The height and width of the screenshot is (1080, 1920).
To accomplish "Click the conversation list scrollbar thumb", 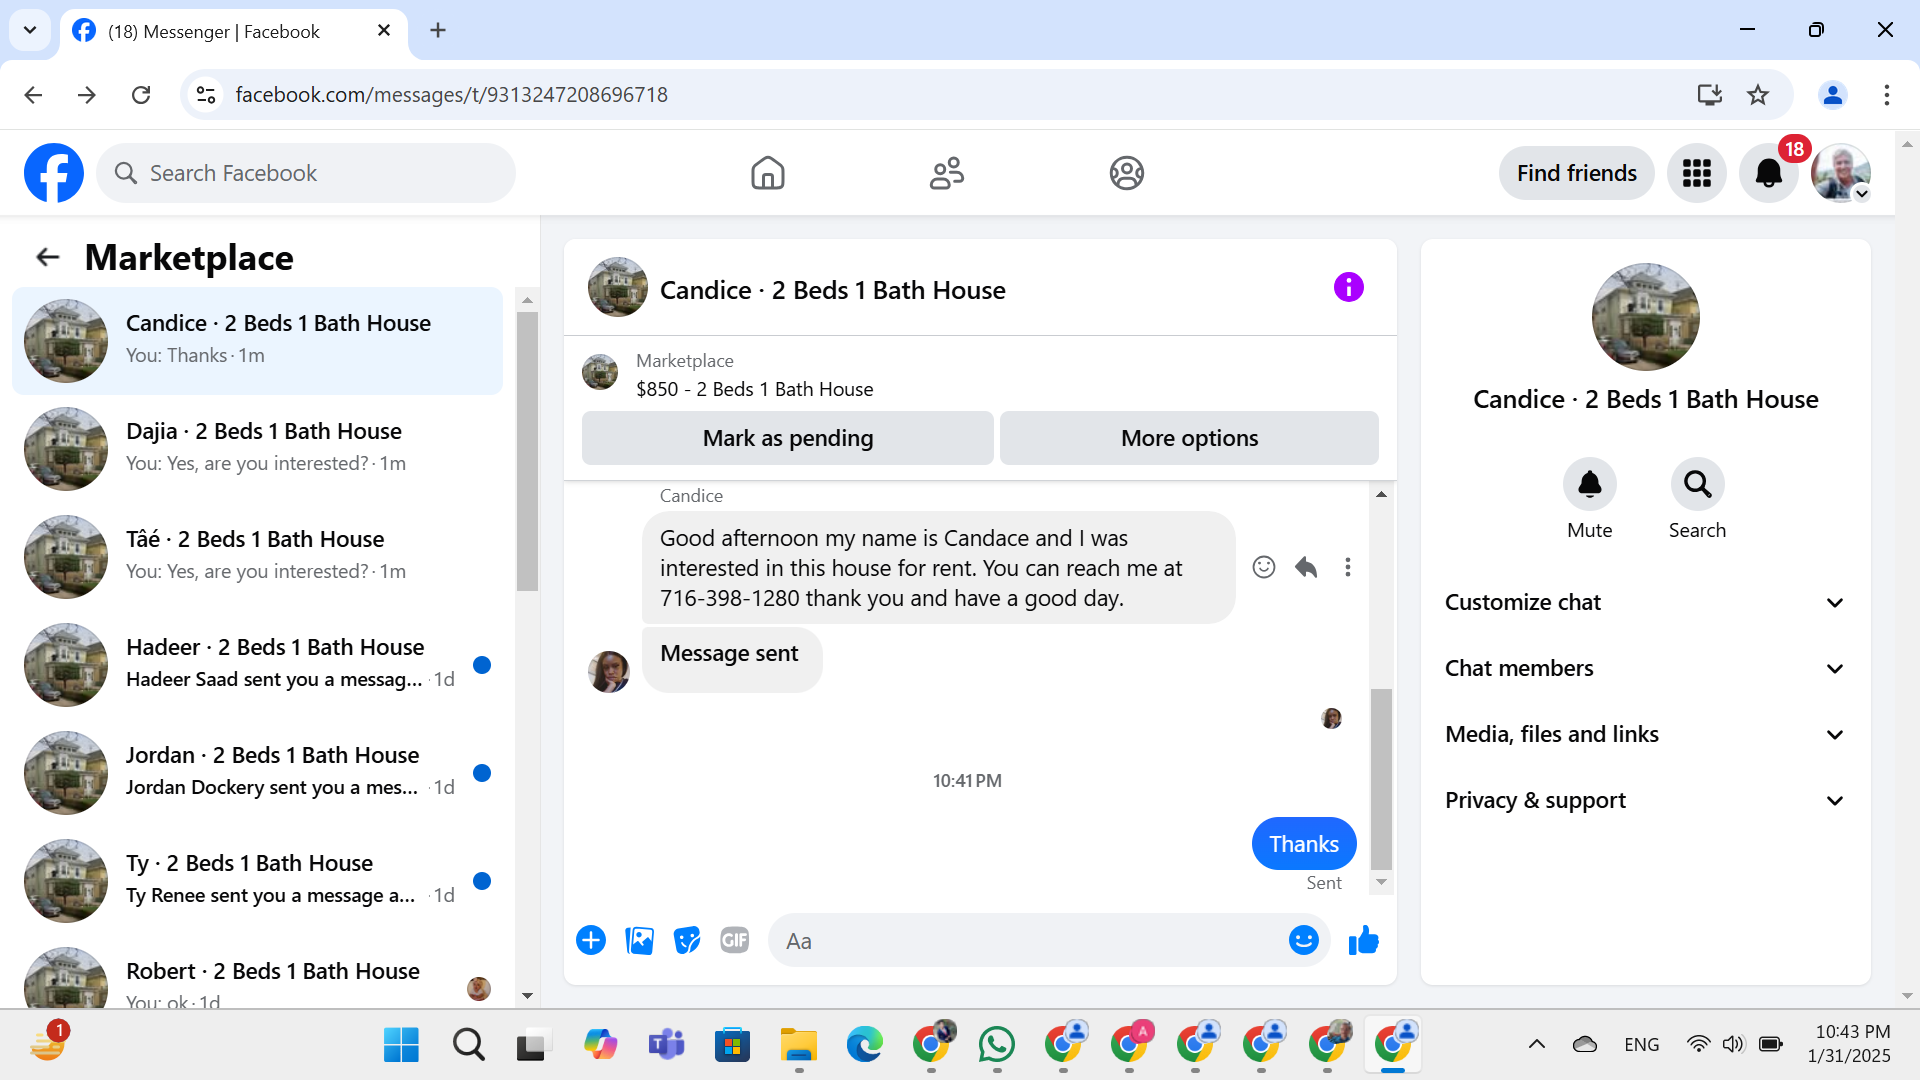I will (527, 451).
